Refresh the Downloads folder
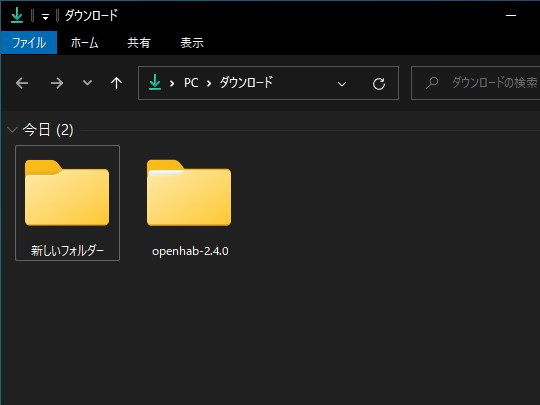Image resolution: width=540 pixels, height=405 pixels. point(379,84)
